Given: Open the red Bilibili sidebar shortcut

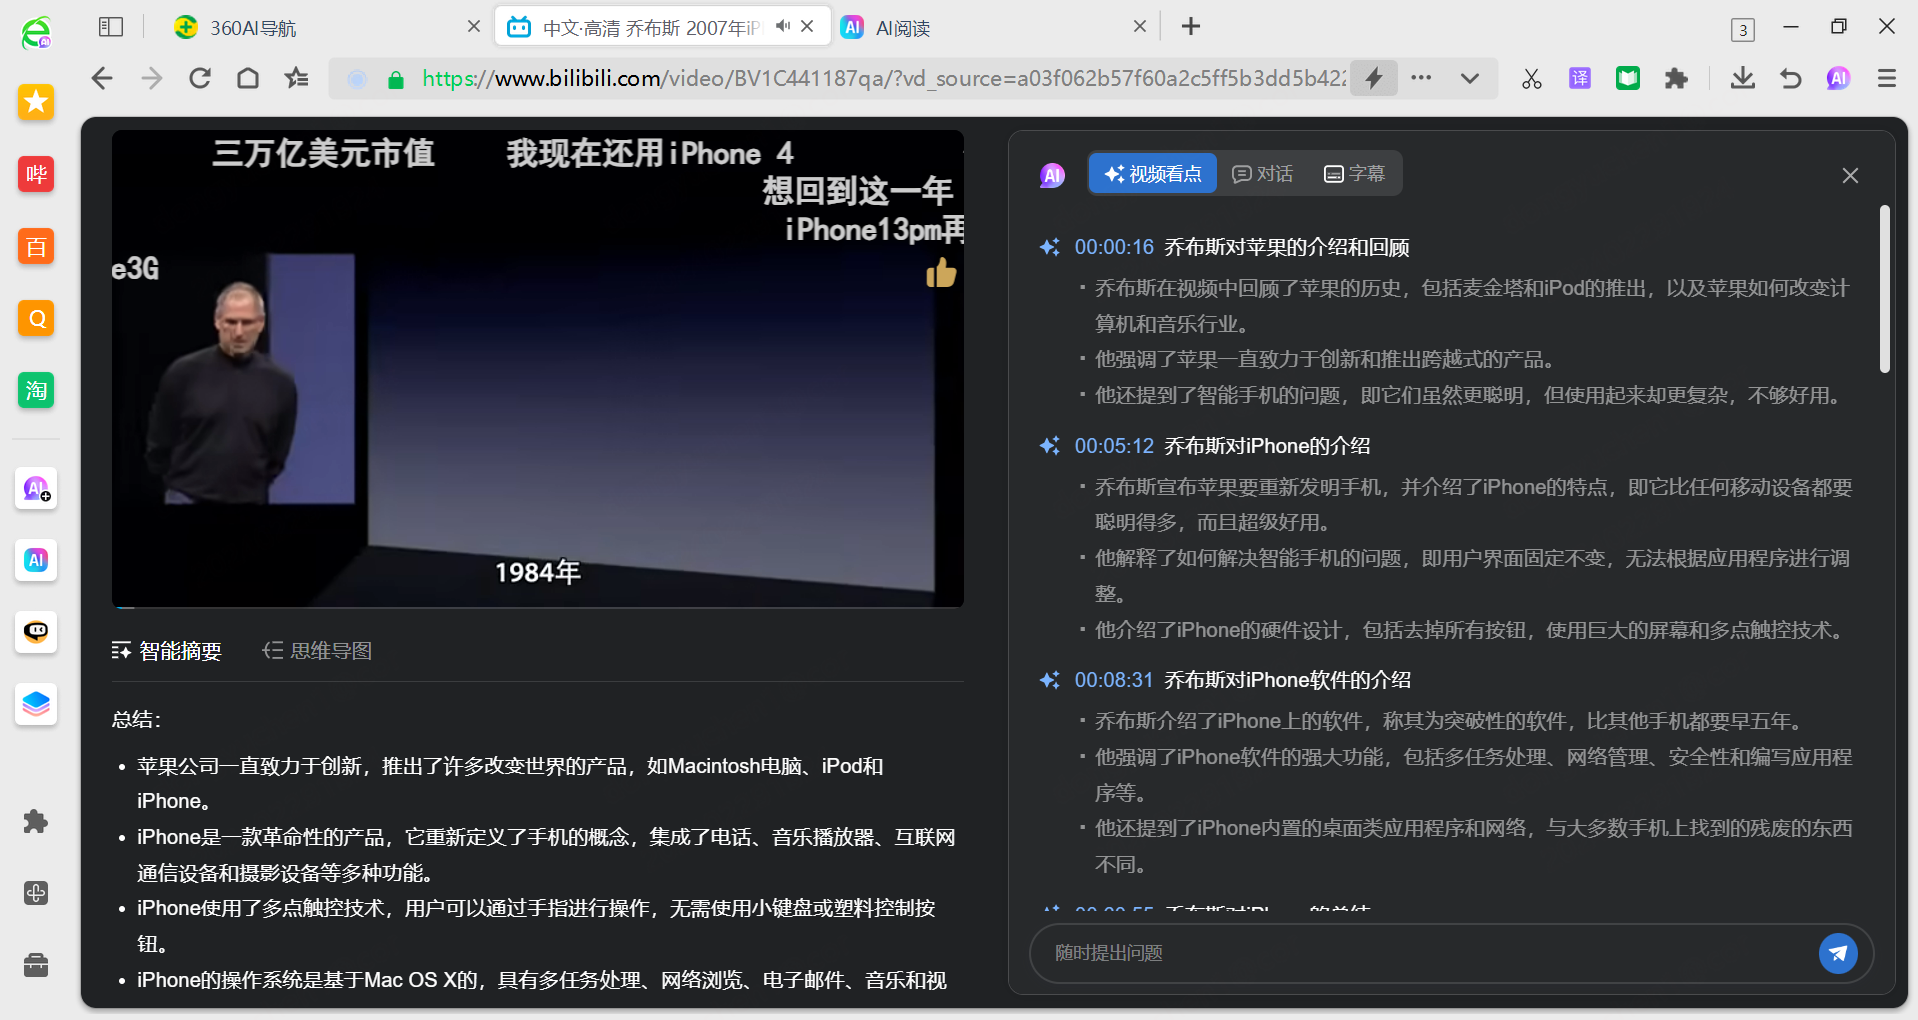Looking at the screenshot, I should coord(36,174).
